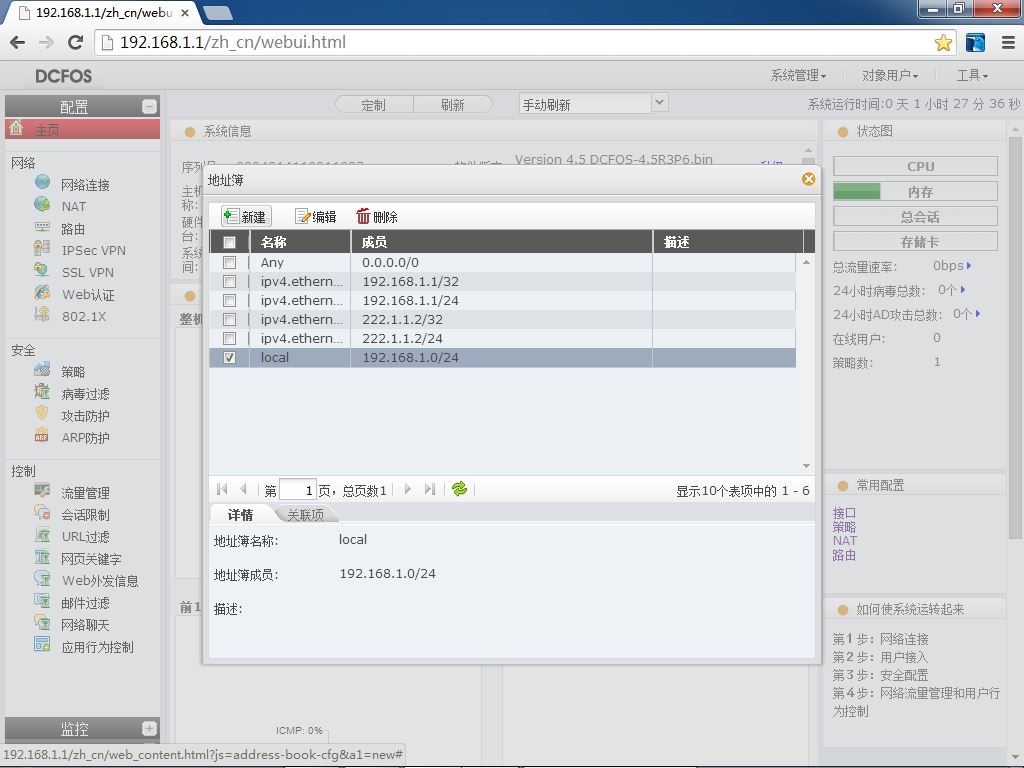Open the 网络聊天 icon
Viewport: 1024px width, 768px height.
pos(42,623)
